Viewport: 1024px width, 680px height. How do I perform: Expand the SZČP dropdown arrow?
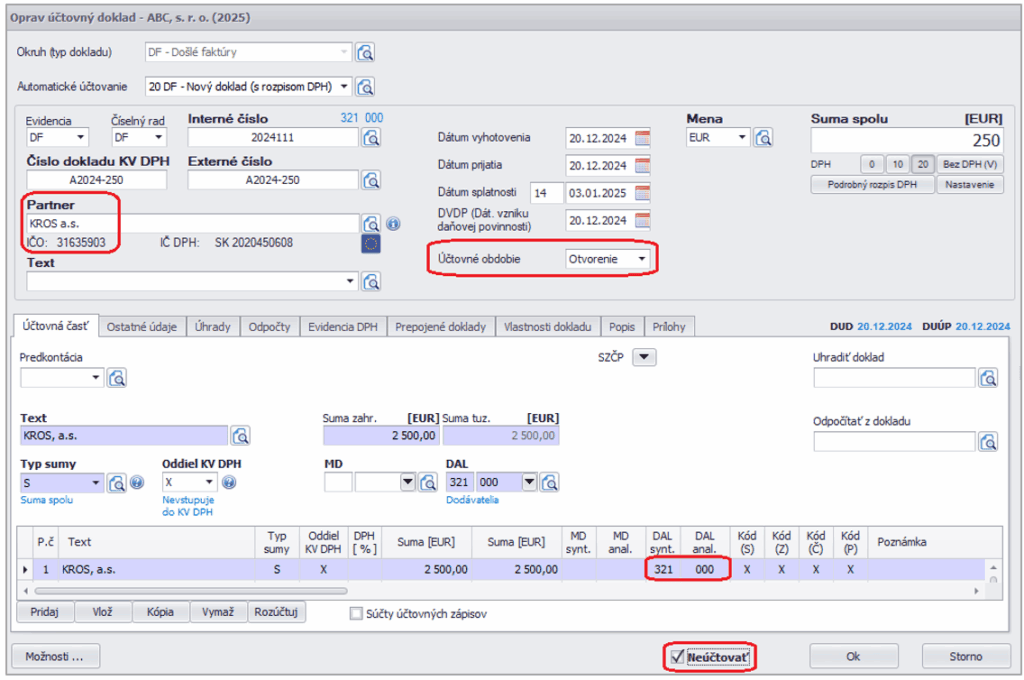point(645,357)
